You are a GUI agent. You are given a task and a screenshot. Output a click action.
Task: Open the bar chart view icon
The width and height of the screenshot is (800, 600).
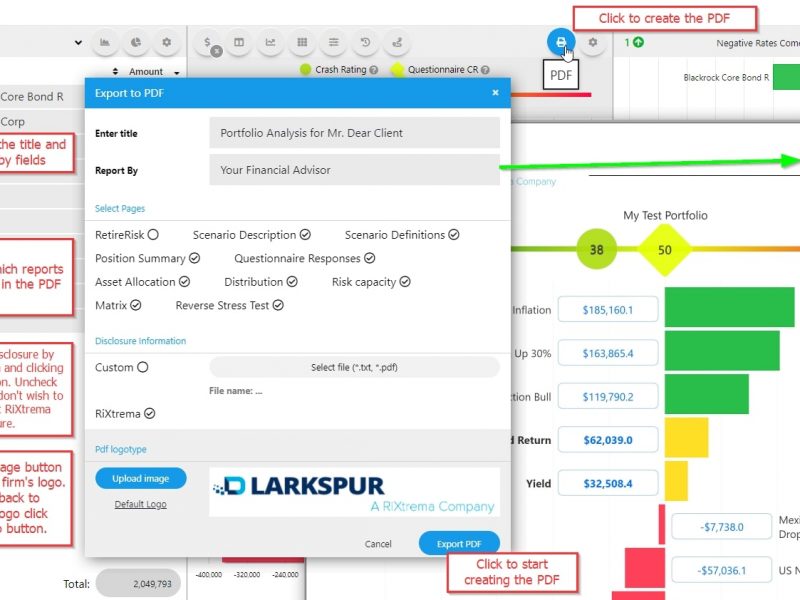[105, 43]
